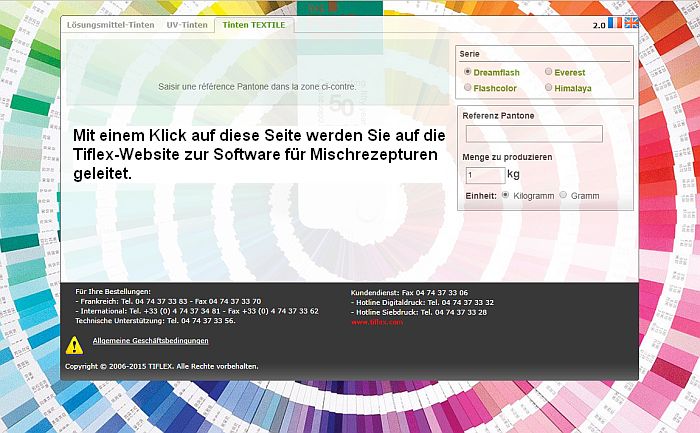Click into the Referenz Pantone input field
Image resolution: width=700 pixels, height=433 pixels.
534,134
